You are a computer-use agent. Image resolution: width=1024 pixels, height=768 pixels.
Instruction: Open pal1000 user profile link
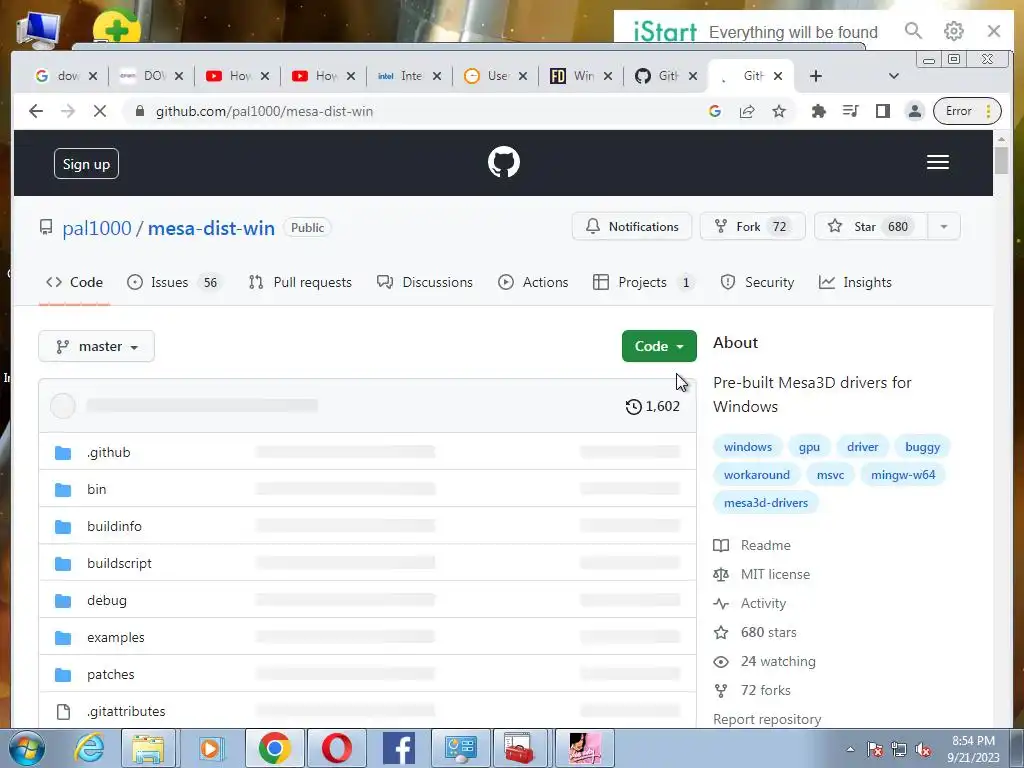97,228
